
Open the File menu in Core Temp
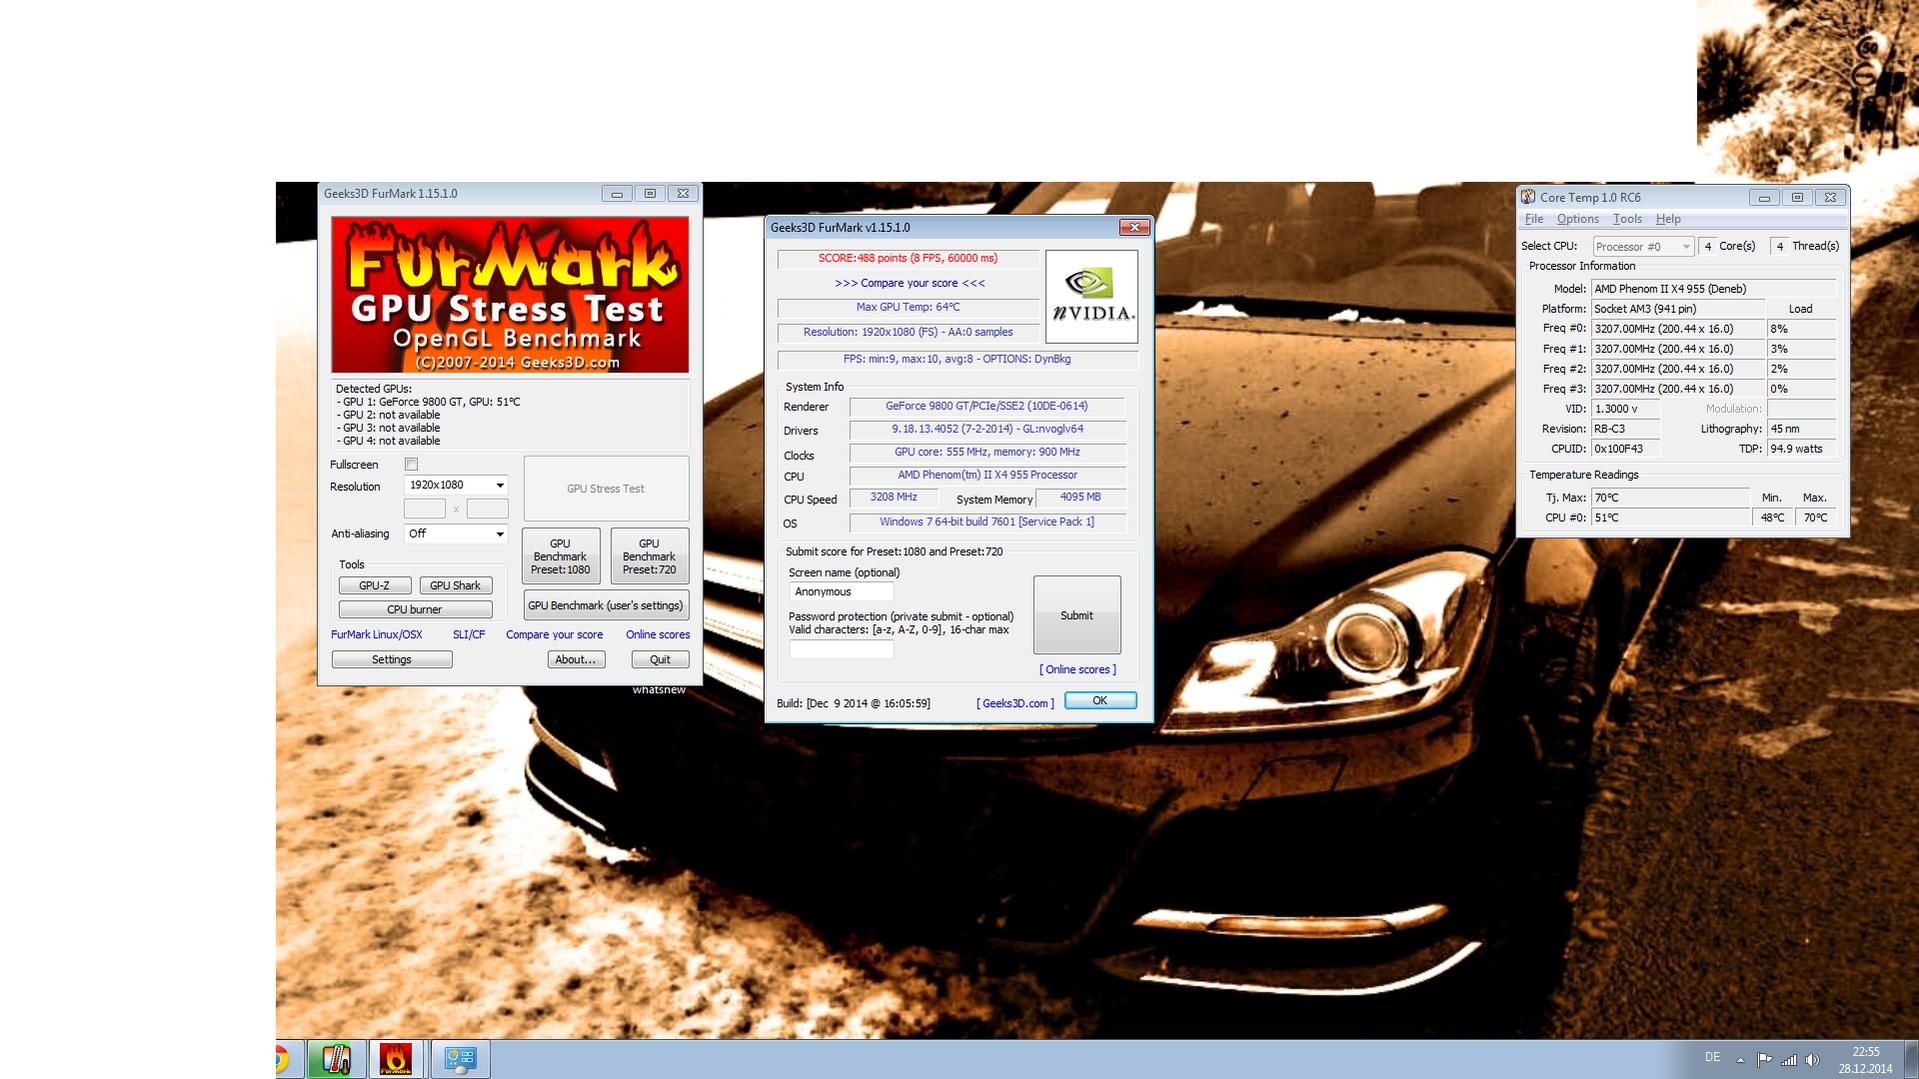pos(1534,219)
